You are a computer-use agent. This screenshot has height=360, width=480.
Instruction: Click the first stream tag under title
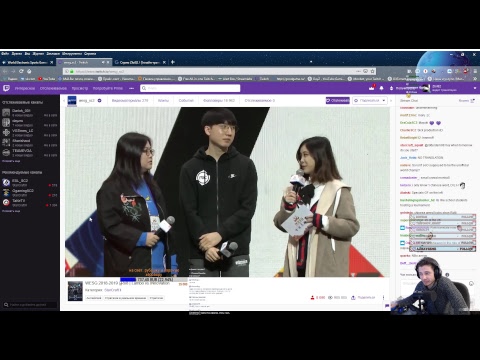point(94,298)
